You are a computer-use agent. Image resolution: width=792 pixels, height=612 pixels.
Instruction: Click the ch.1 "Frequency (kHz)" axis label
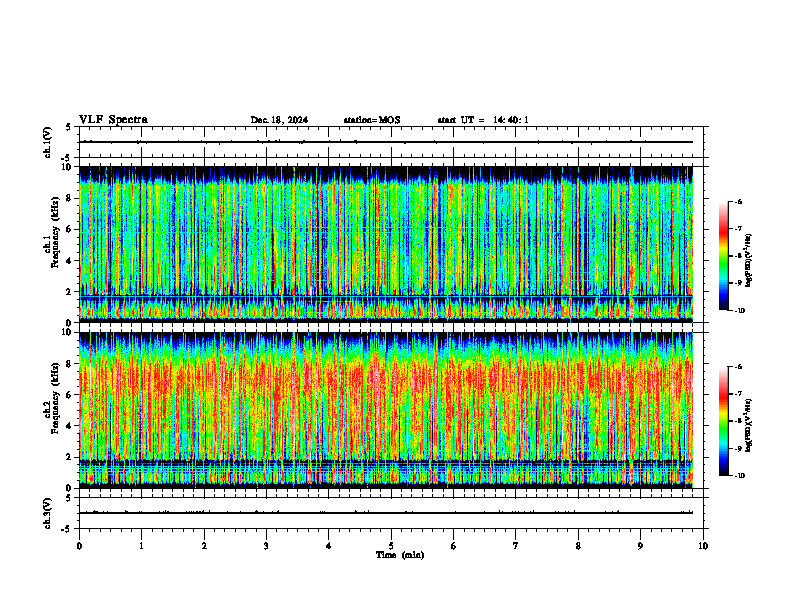coord(54,233)
